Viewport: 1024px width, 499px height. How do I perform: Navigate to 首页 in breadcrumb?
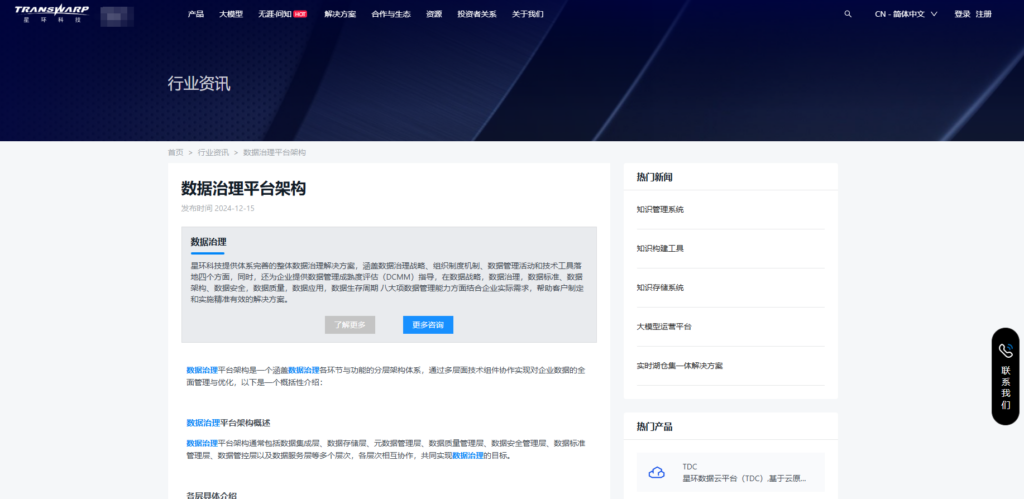[x=175, y=152]
